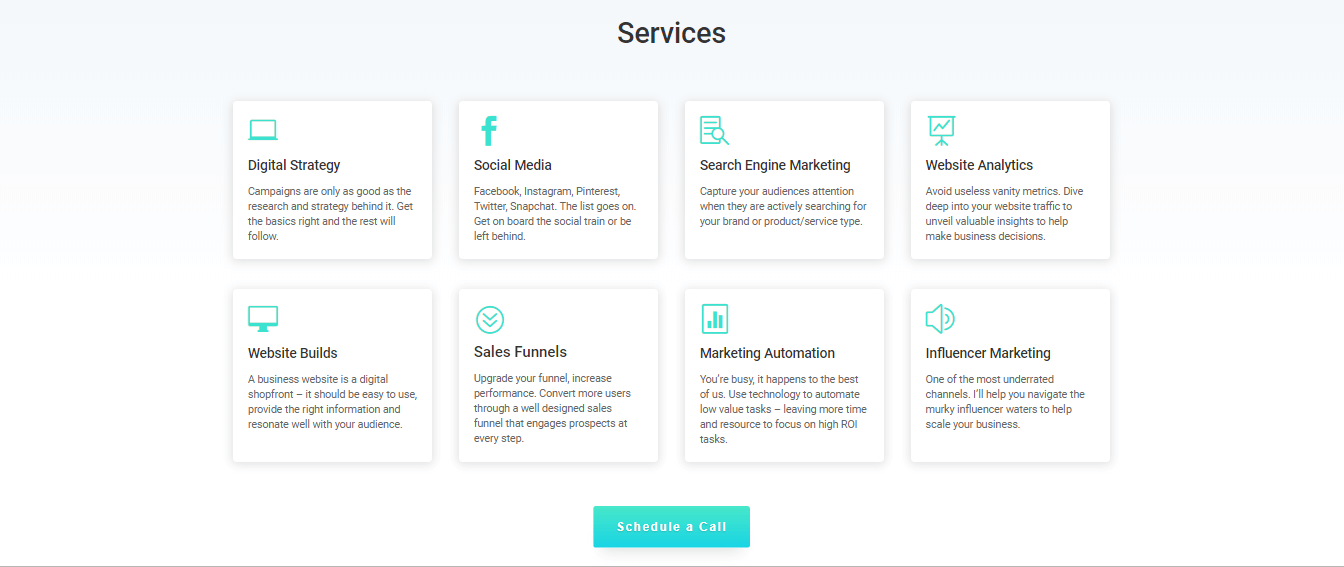This screenshot has width=1344, height=567.
Task: Click the double-chevron circle icon for Sales Funnels
Action: (490, 320)
